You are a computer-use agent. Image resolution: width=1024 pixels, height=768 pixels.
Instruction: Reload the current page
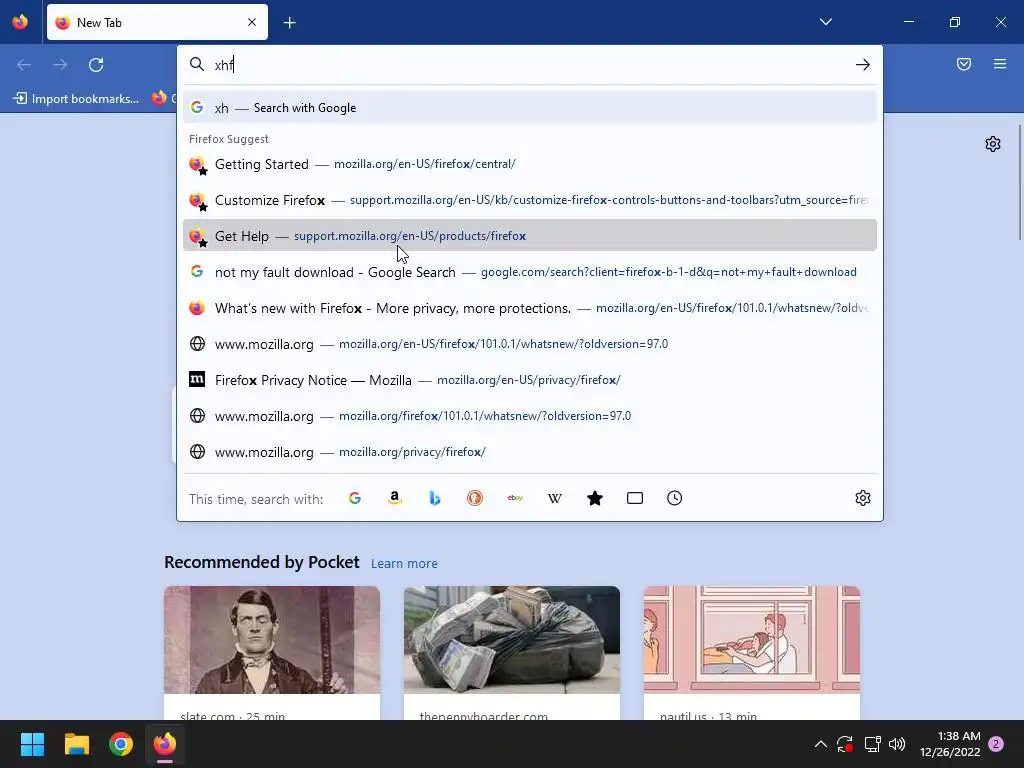coord(96,65)
